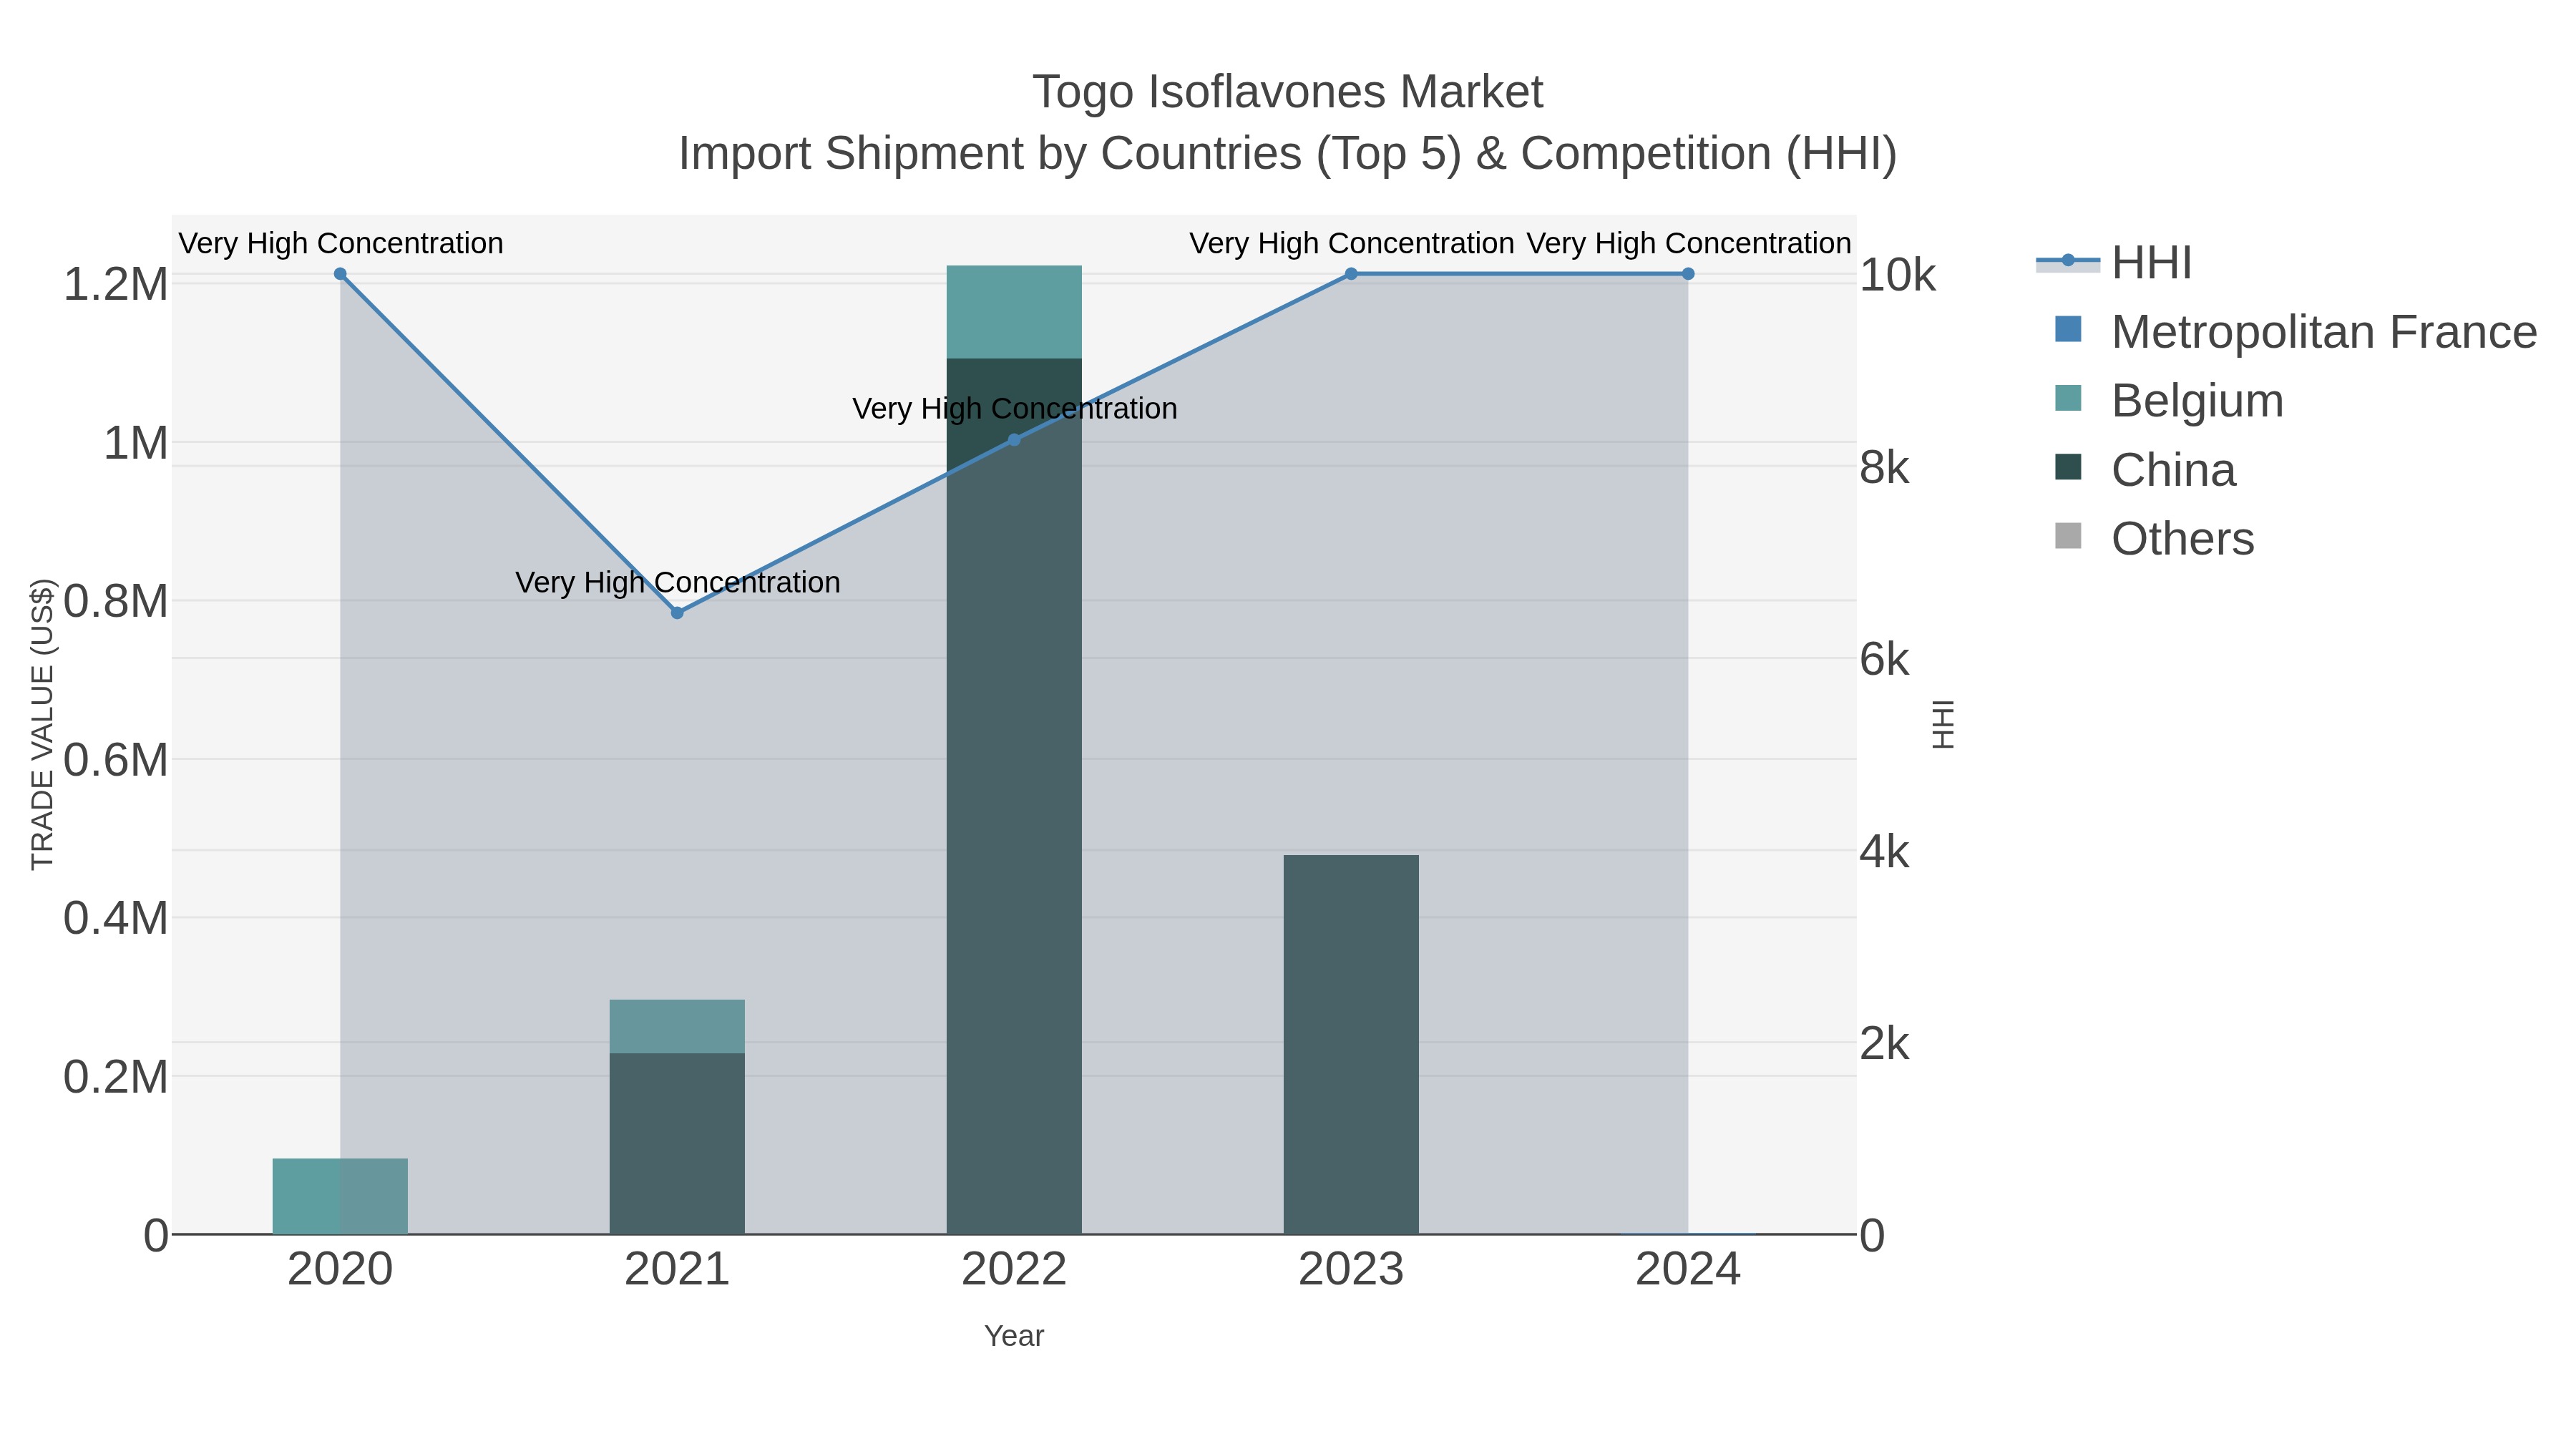Toggle the HHI legend entry
Image resolution: width=2576 pixels, height=1449 pixels.
coord(2114,263)
